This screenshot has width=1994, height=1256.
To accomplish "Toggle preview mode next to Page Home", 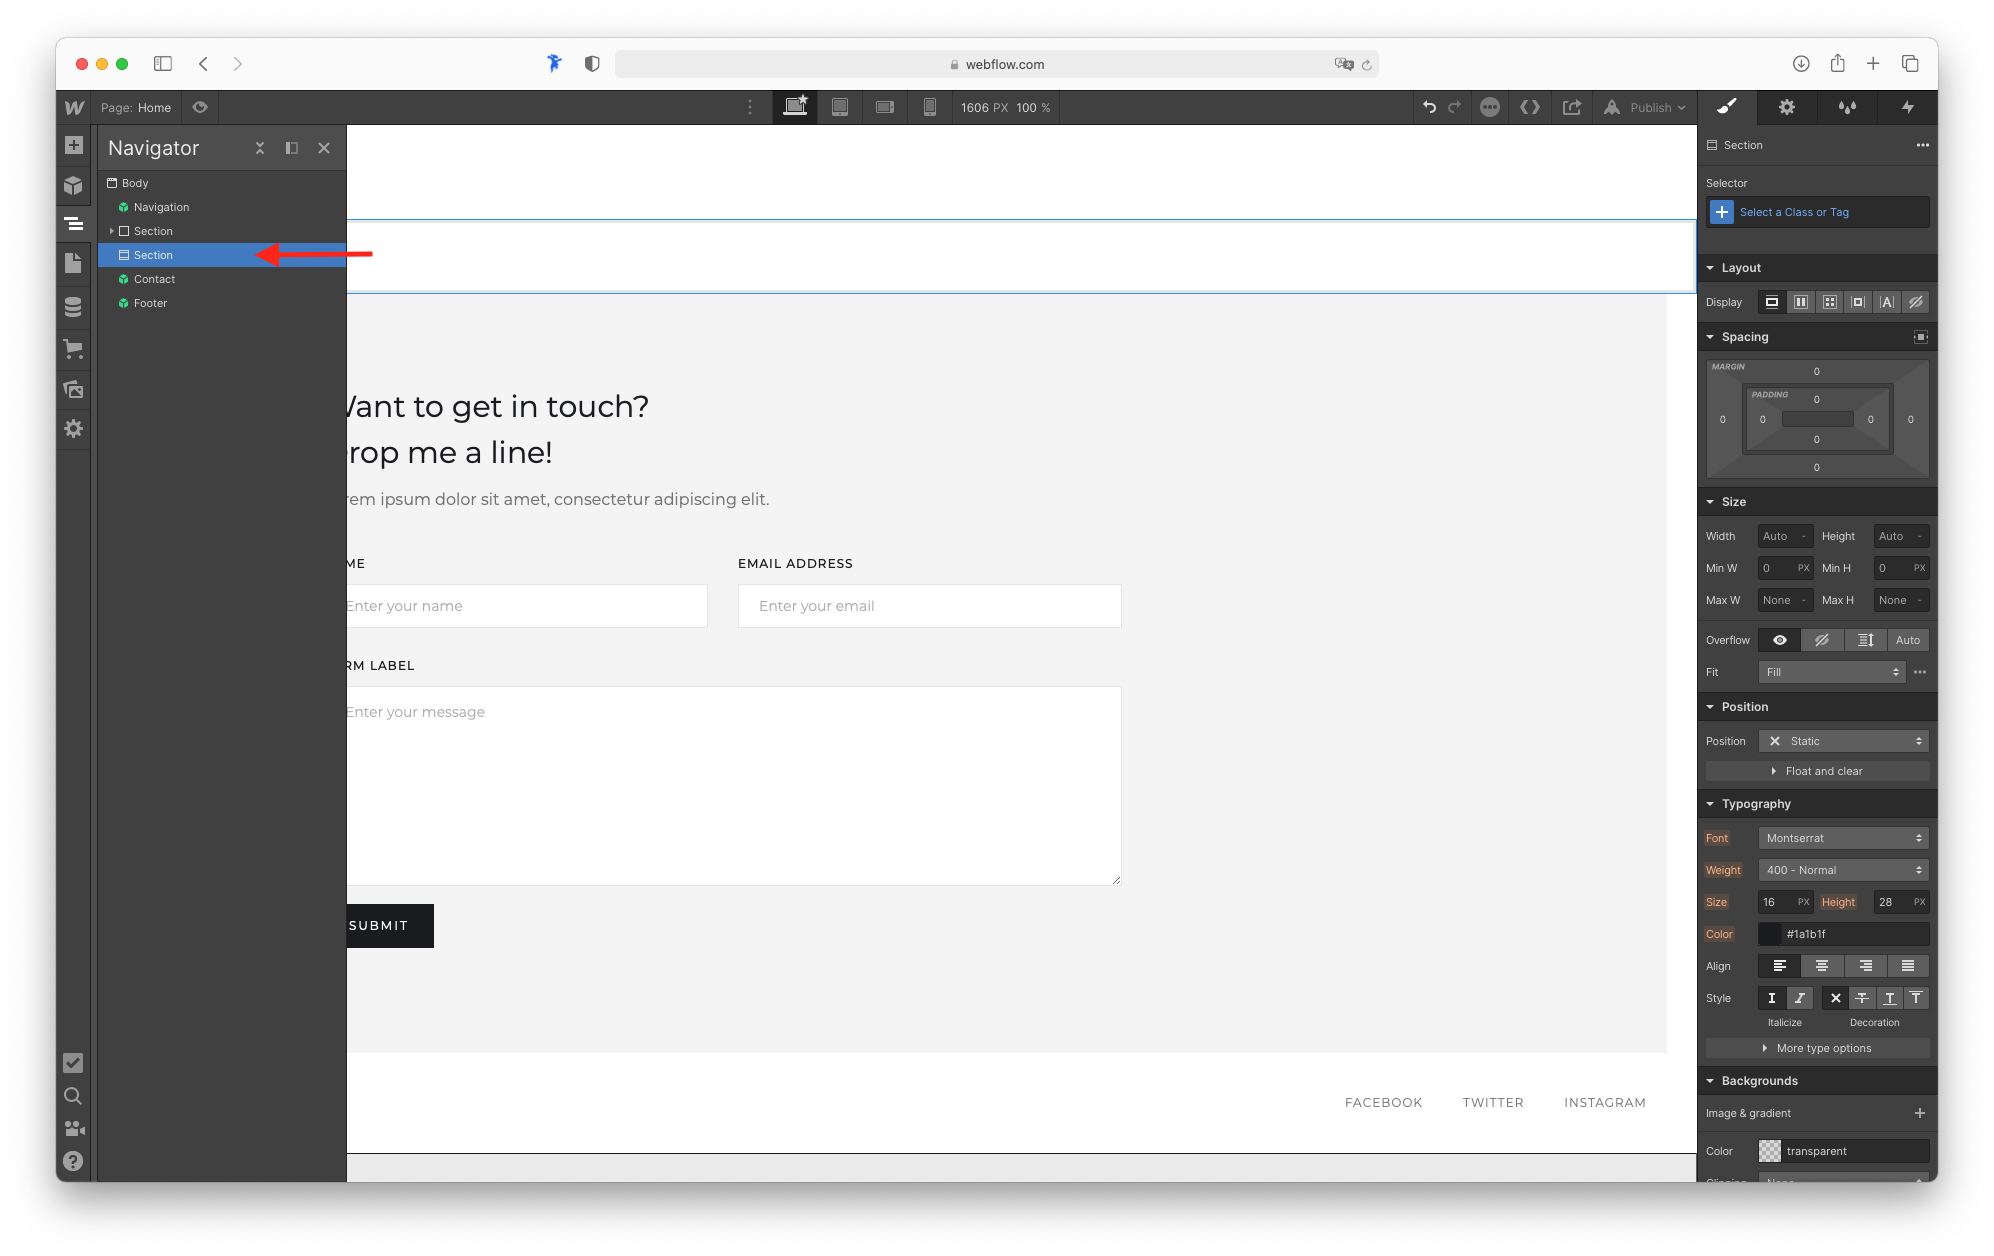I will pos(199,107).
